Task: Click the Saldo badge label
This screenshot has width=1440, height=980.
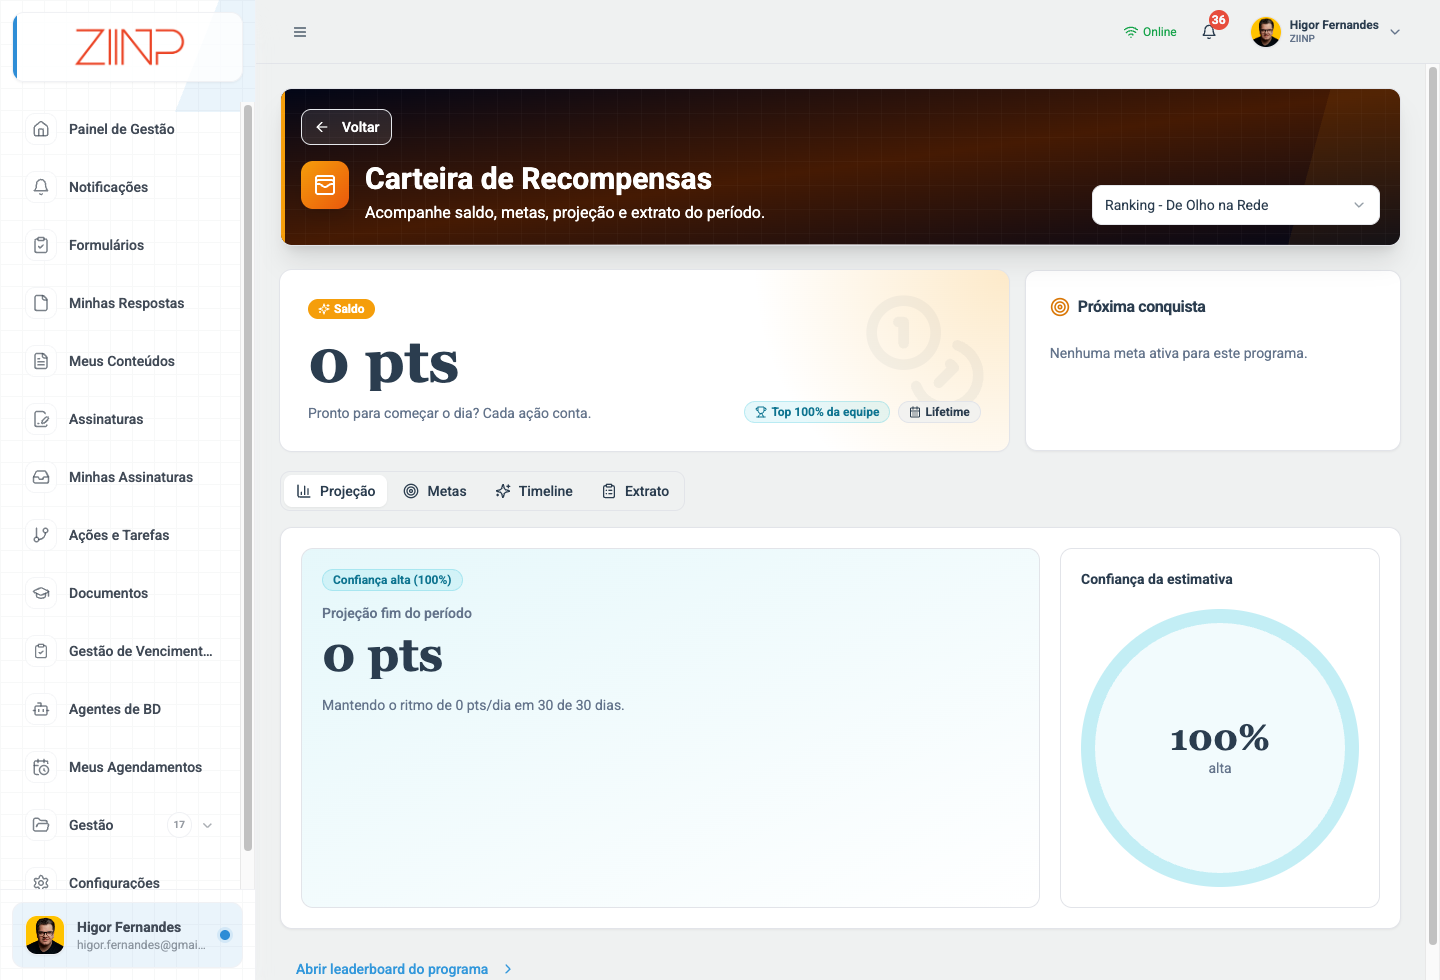Action: [x=341, y=309]
